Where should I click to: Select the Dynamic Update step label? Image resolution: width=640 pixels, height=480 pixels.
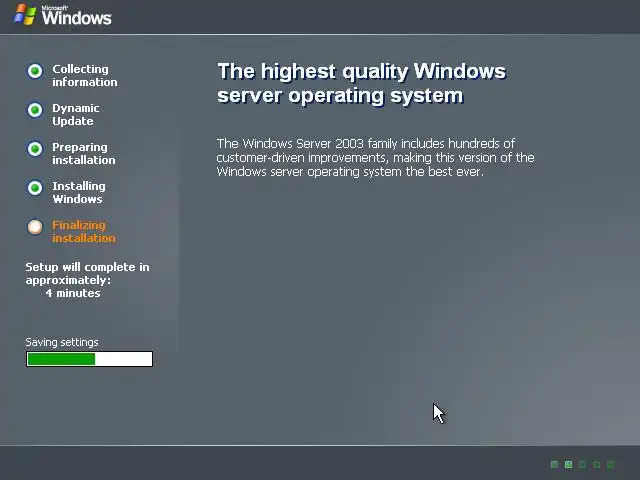[76, 115]
